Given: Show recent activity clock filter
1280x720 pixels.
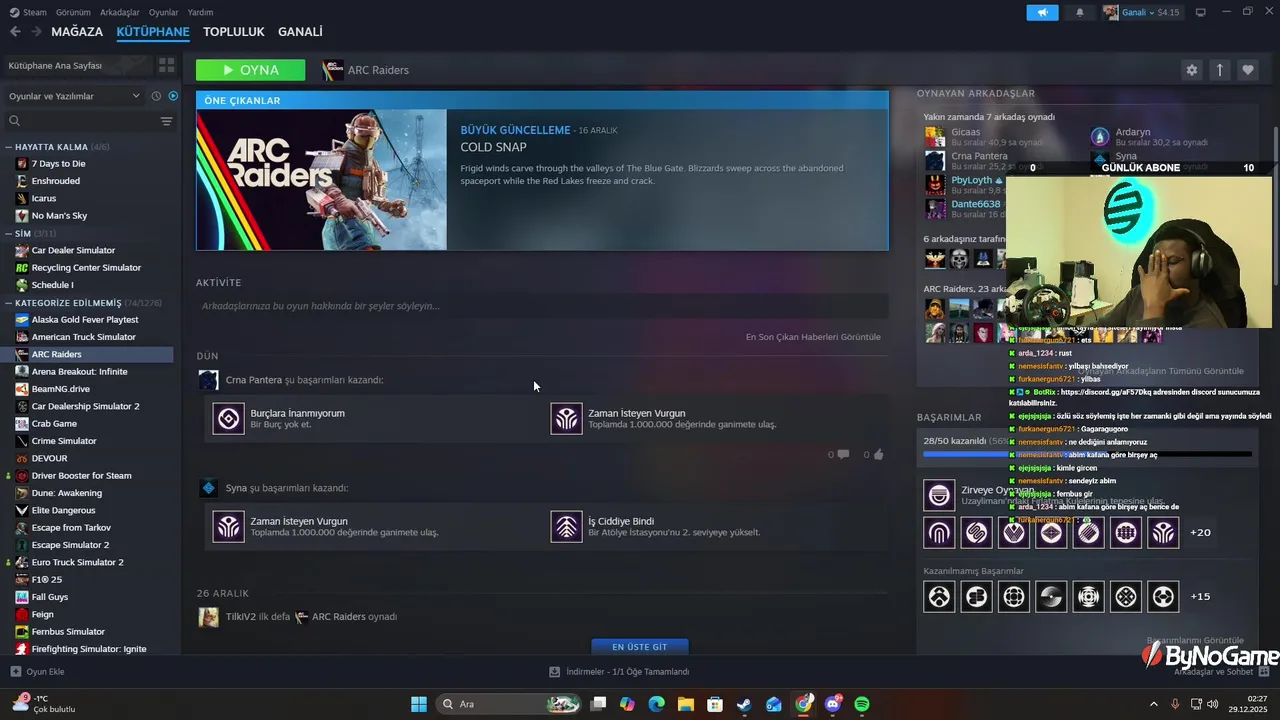Looking at the screenshot, I should [156, 96].
